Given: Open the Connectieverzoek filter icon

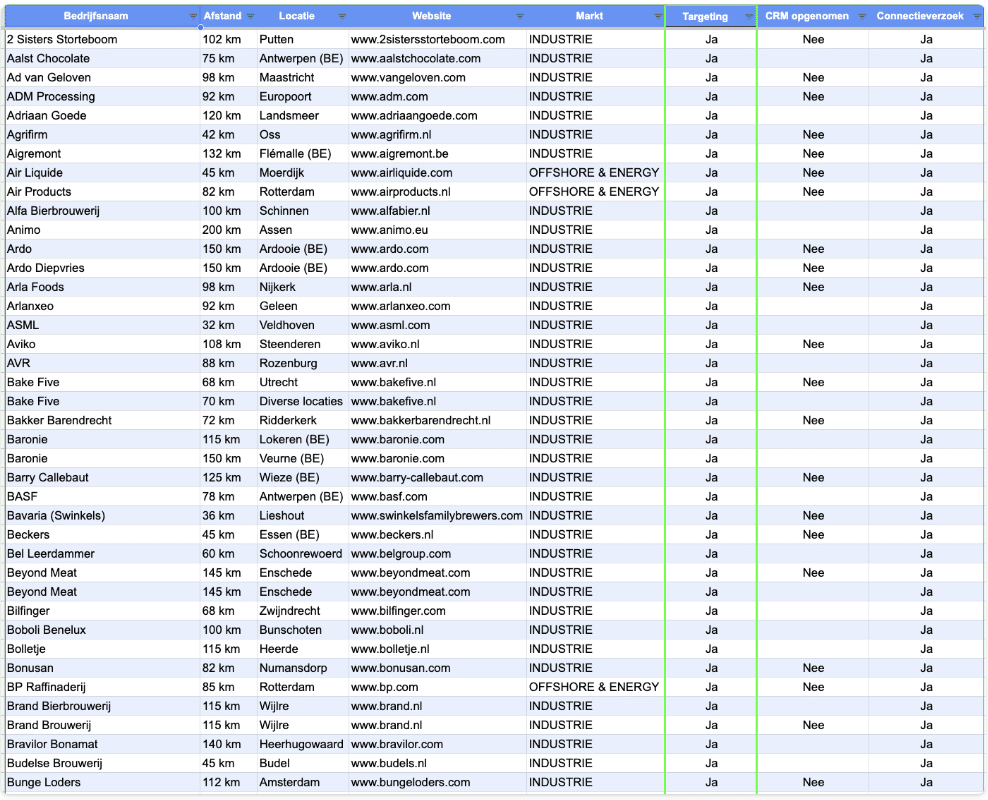Looking at the screenshot, I should [x=977, y=17].
